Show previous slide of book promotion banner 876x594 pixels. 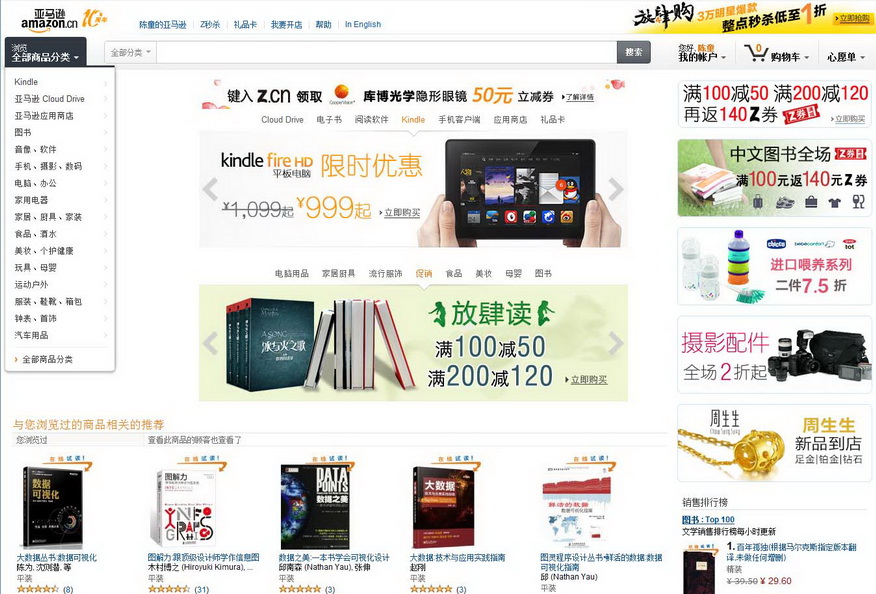(x=211, y=343)
